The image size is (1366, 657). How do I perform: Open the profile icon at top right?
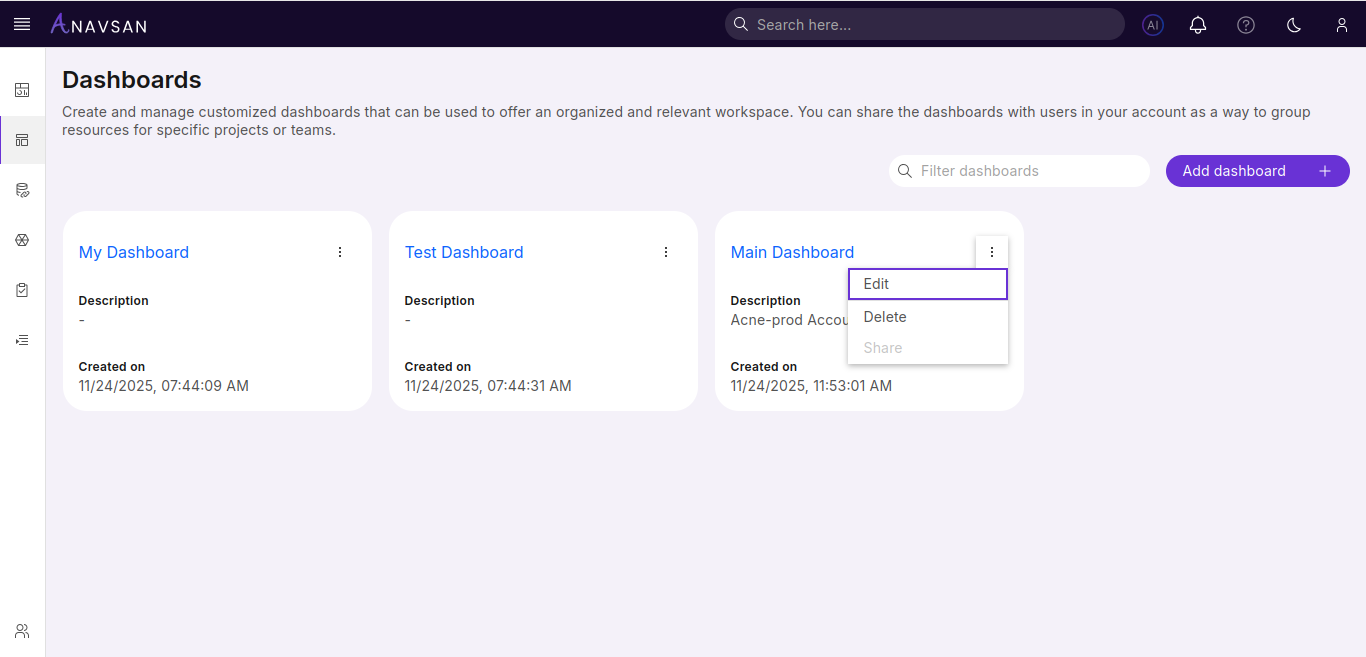[x=1342, y=24]
